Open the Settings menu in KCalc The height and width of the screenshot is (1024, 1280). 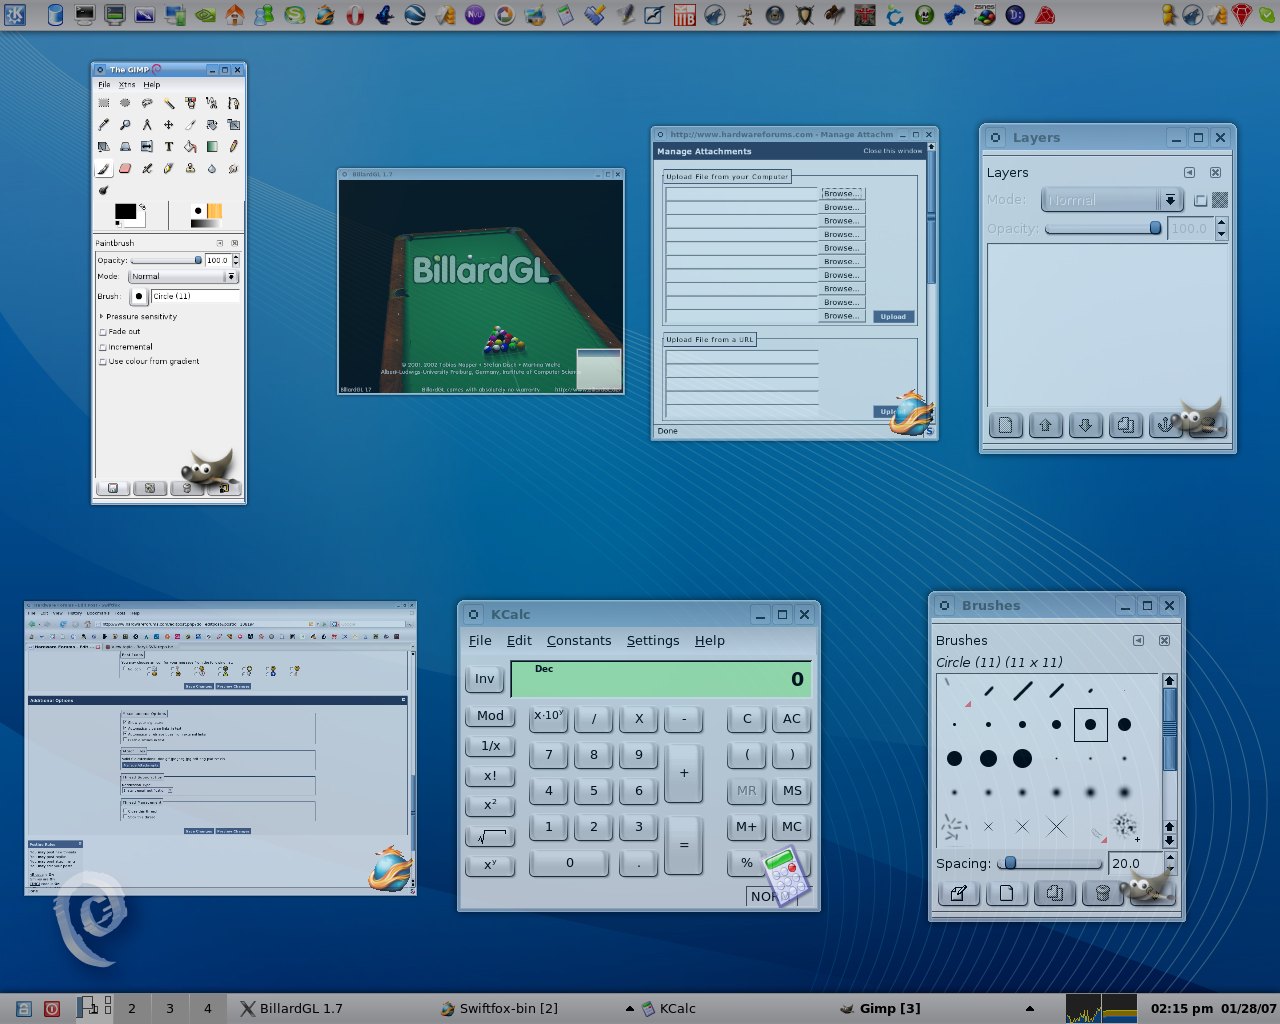pos(653,640)
